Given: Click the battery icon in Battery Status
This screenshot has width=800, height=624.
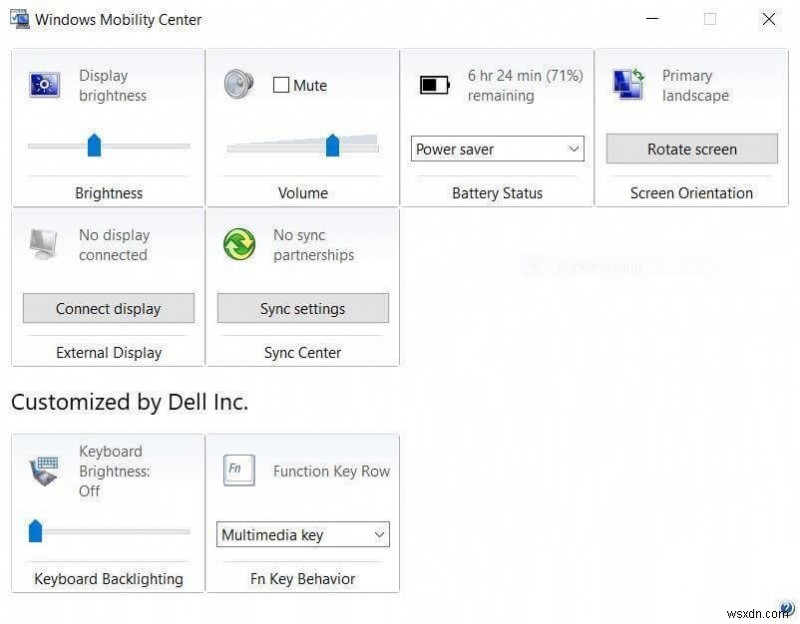Looking at the screenshot, I should [434, 85].
